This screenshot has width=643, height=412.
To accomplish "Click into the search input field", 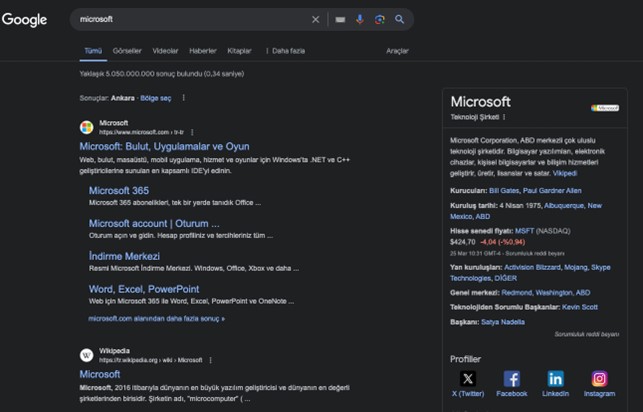I will tap(190, 19).
